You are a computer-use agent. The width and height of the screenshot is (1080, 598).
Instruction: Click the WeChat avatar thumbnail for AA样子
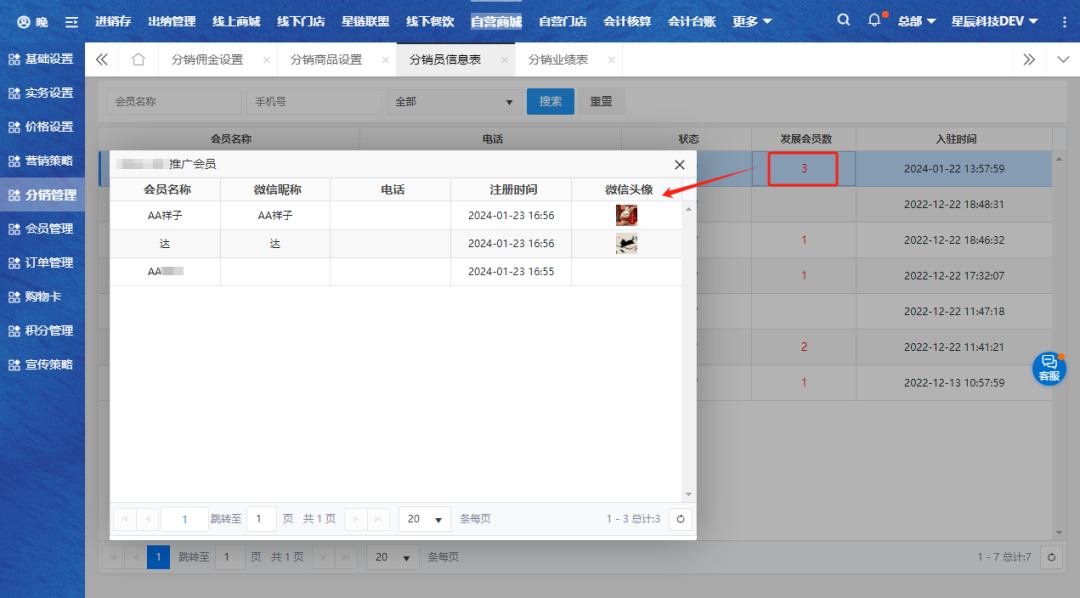tap(626, 215)
